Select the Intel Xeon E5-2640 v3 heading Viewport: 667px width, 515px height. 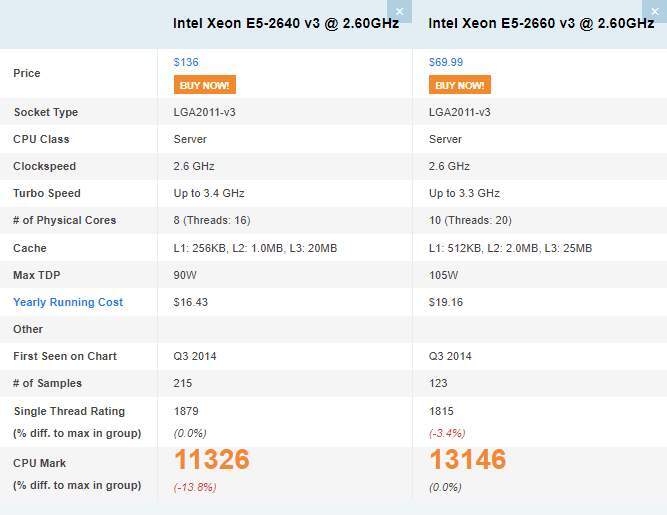(x=286, y=23)
